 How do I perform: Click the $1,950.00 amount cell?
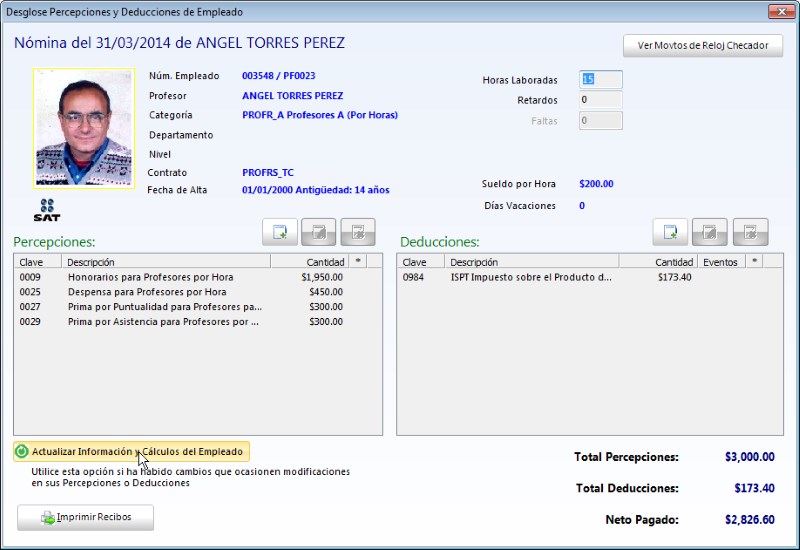point(322,277)
